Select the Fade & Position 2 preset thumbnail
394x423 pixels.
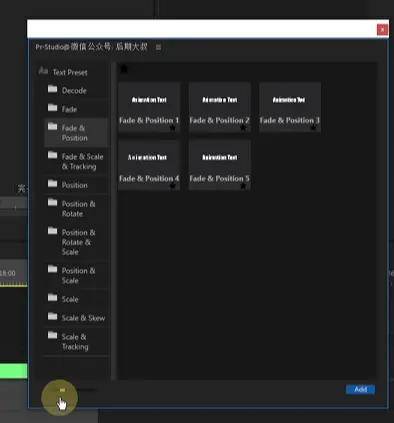point(220,107)
